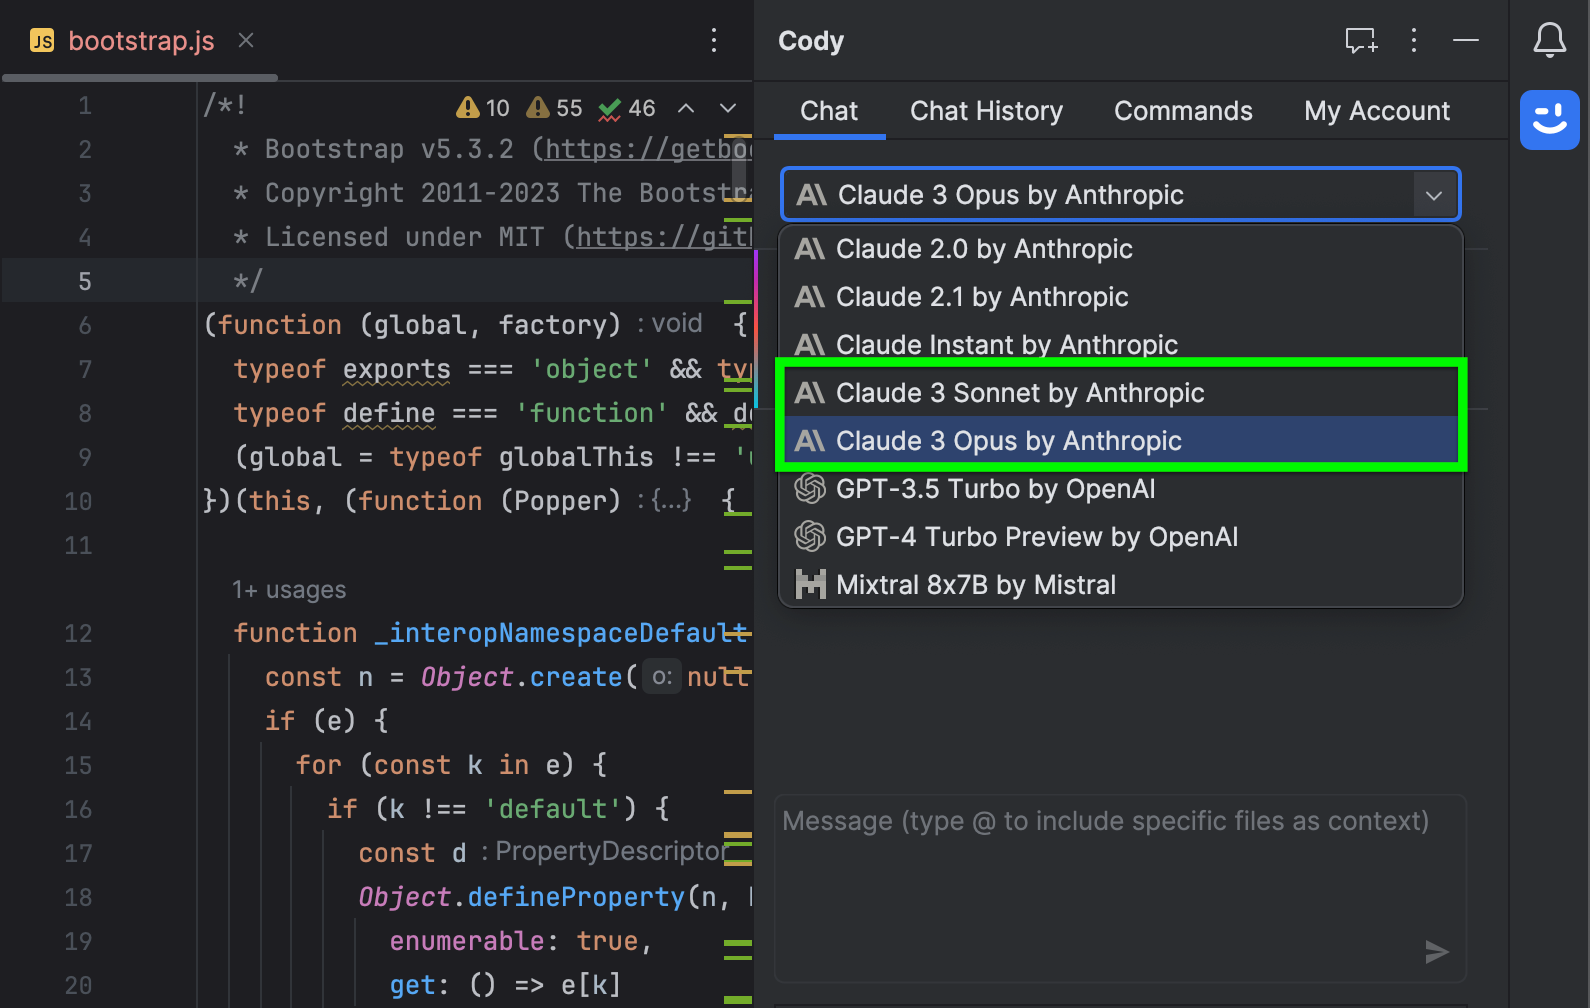Image resolution: width=1590 pixels, height=1008 pixels.
Task: Select Claude 3 Sonnet by Anthropic
Action: [1120, 393]
